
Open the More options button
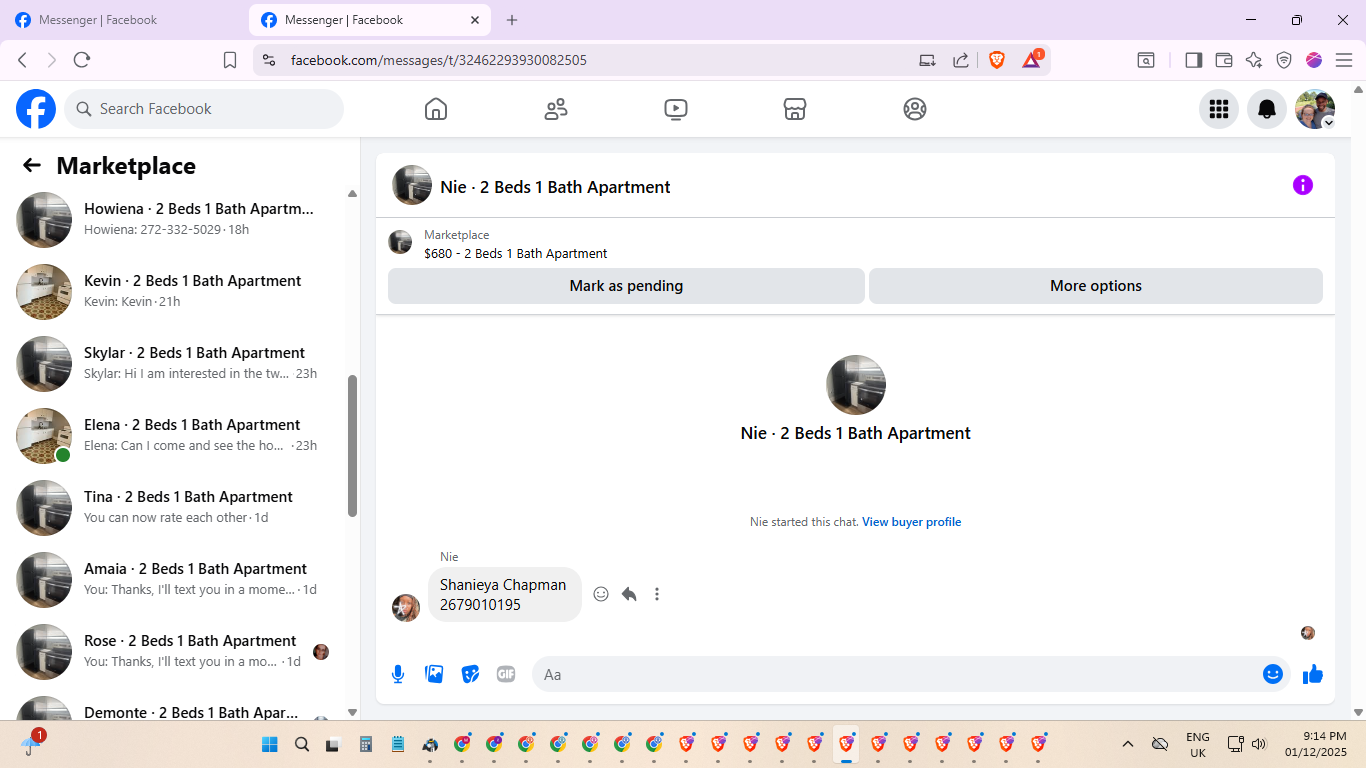click(x=1096, y=286)
